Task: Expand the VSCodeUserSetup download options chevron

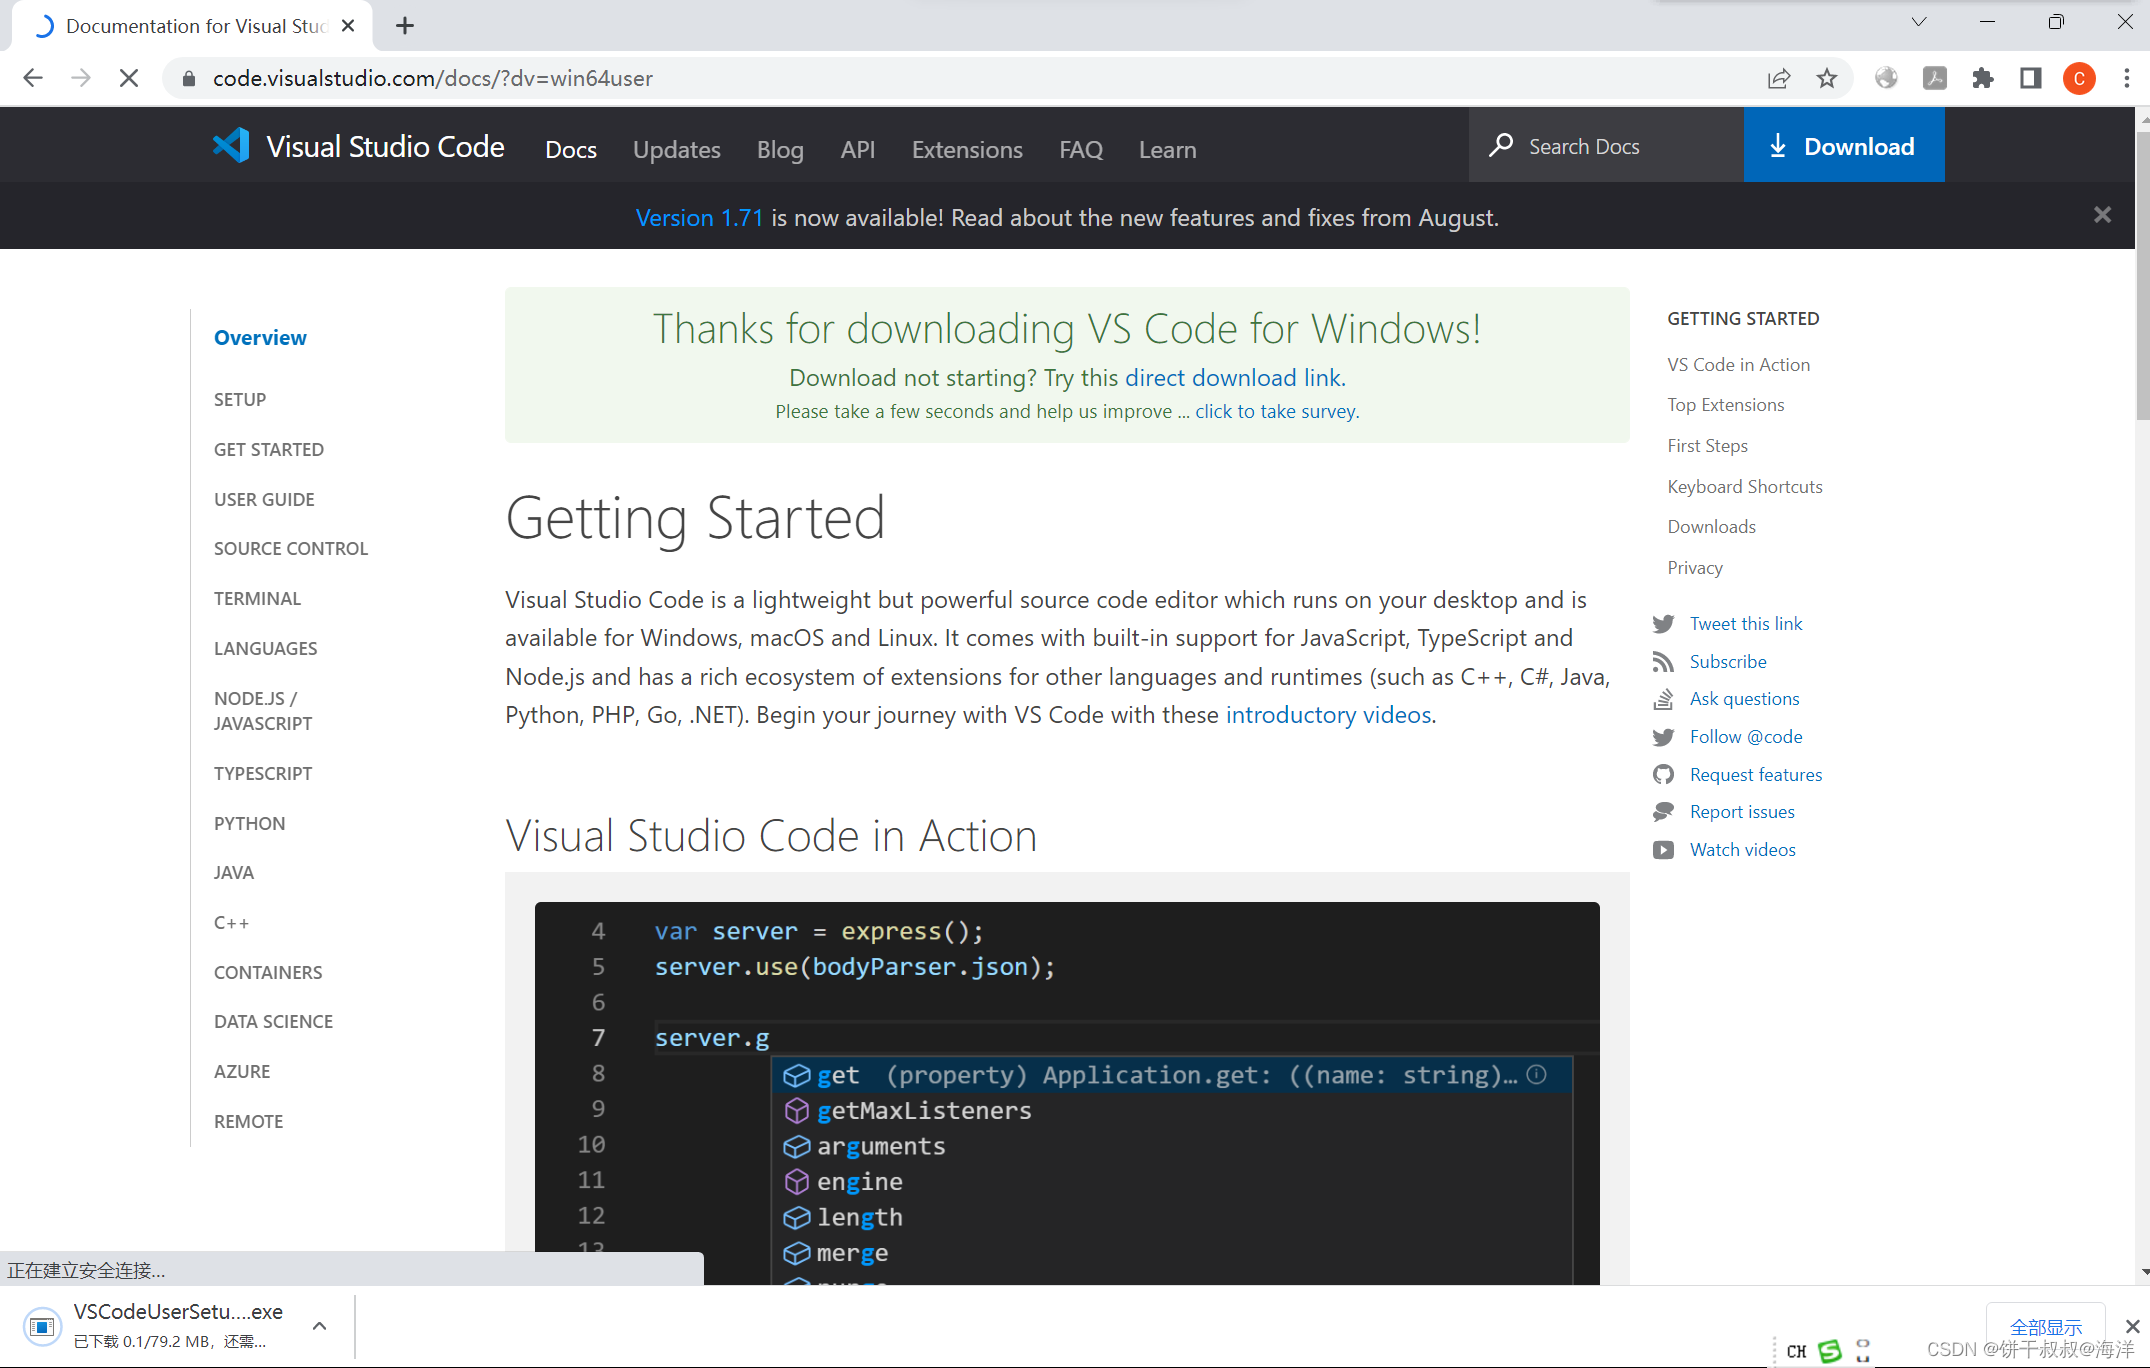Action: click(320, 1326)
